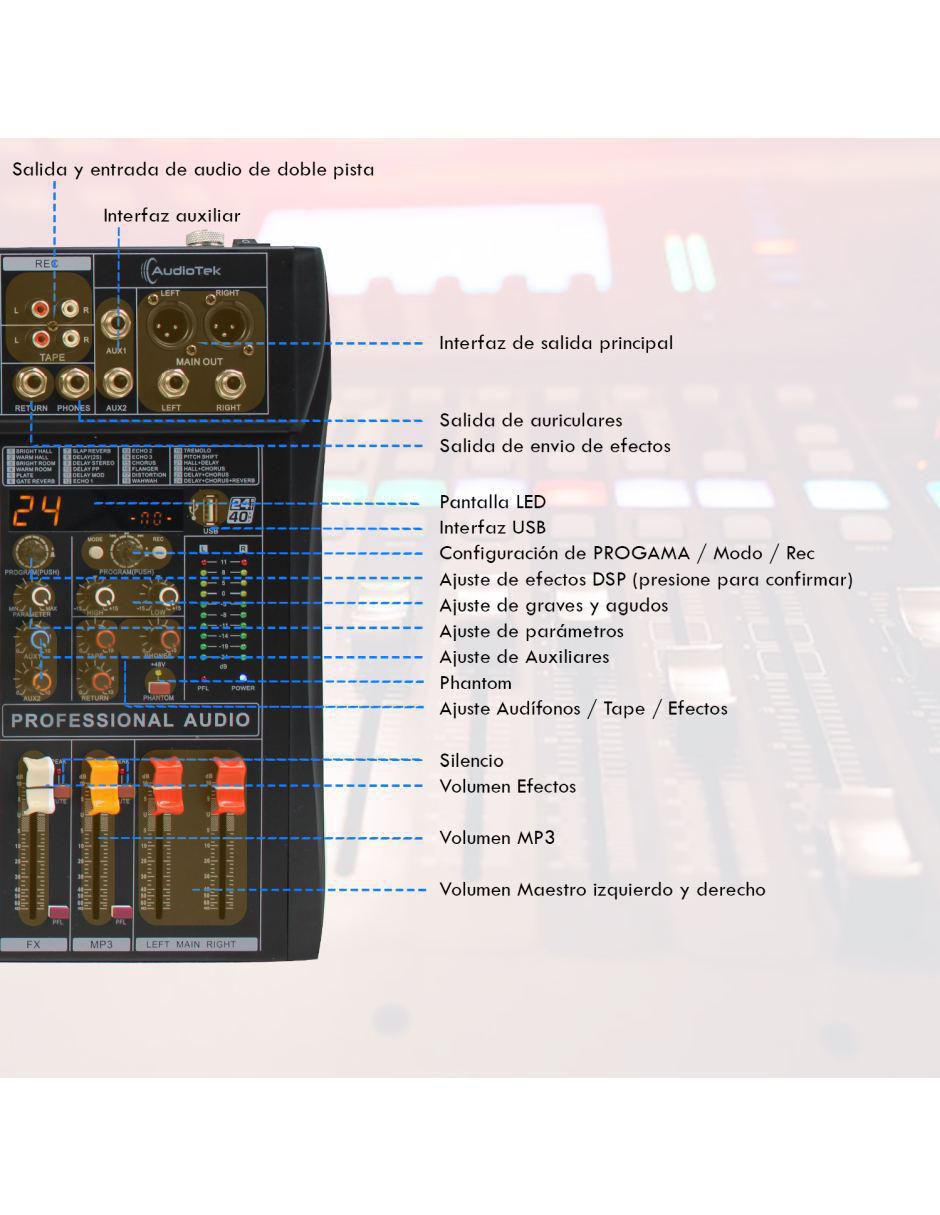The height and width of the screenshot is (1215, 940).
Task: Click the AUX1 jack
Action: (x=117, y=326)
